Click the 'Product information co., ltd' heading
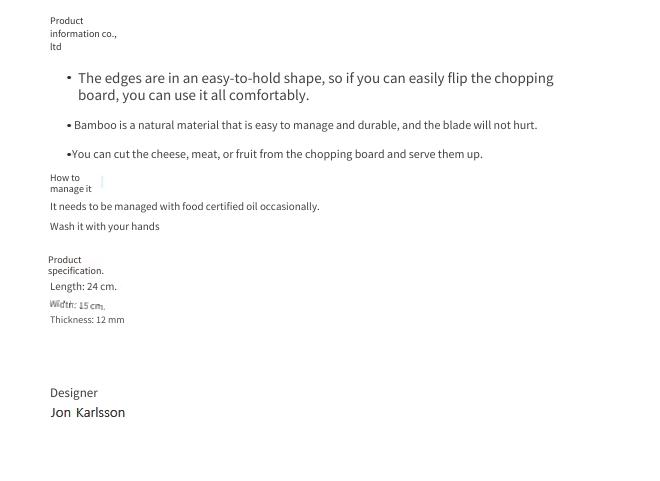Screen dimensions: 660x481 tap(83, 34)
